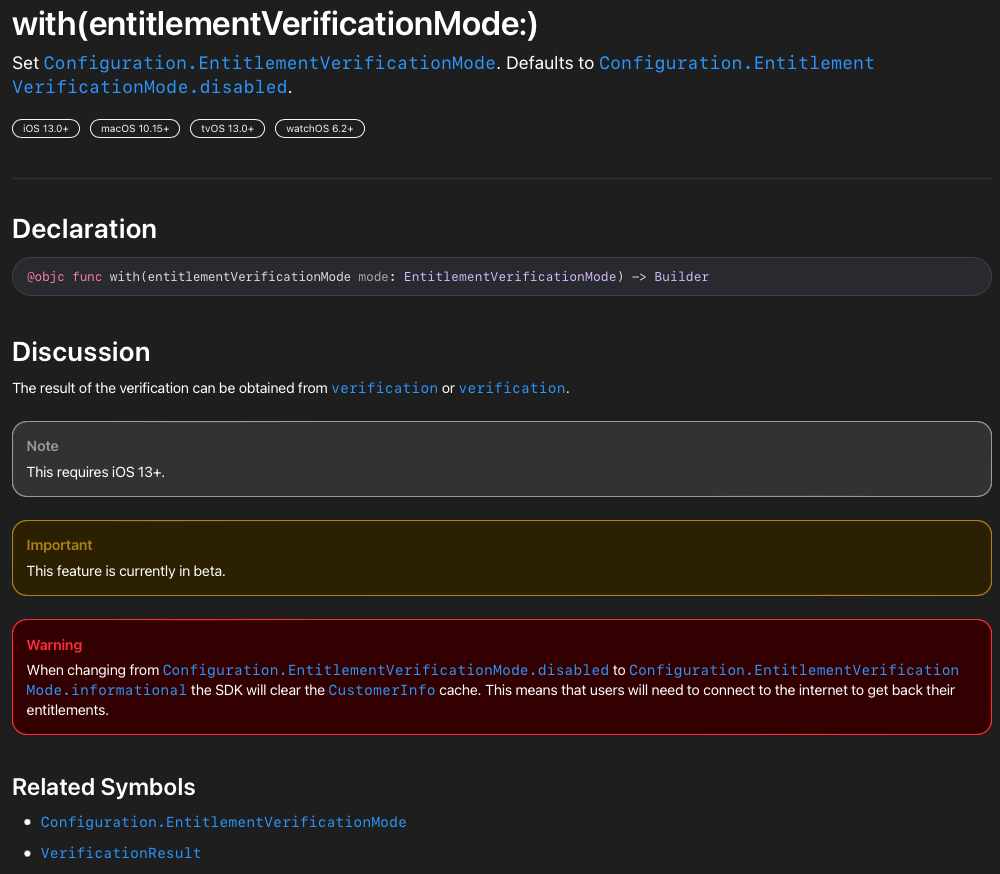Image resolution: width=1000 pixels, height=874 pixels.
Task: Open the first verification link in Discussion
Action: pyautogui.click(x=385, y=388)
